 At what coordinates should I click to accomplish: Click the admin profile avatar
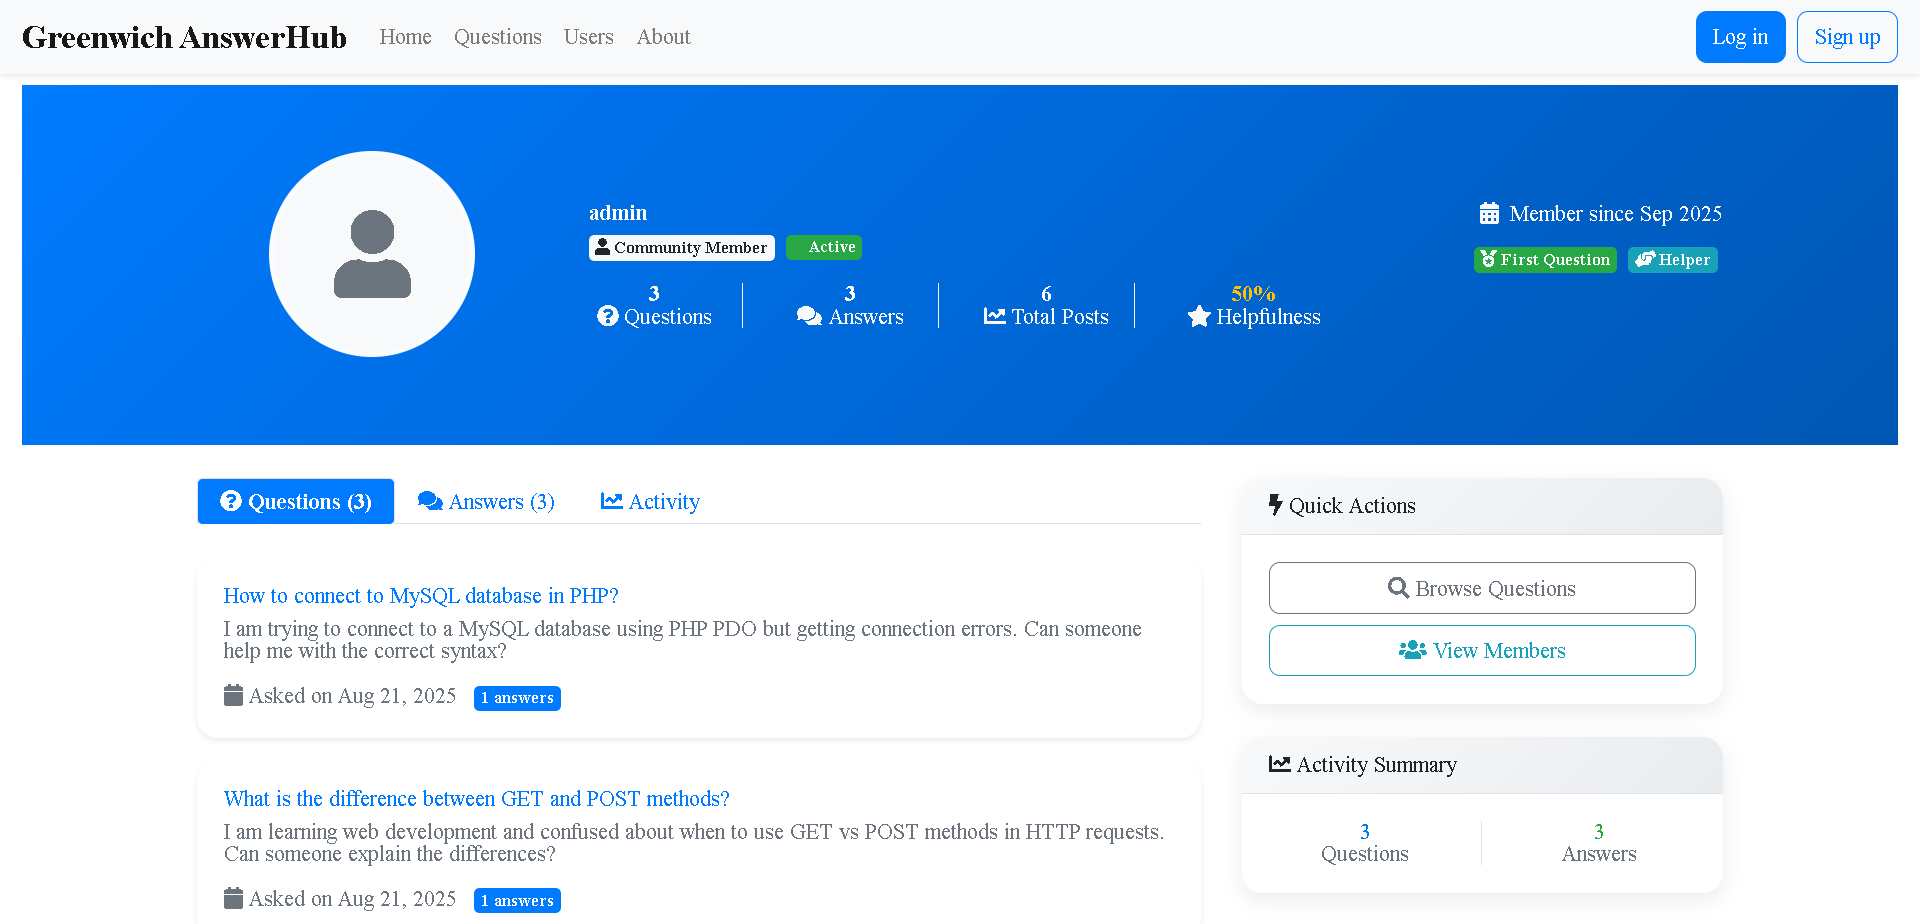[371, 253]
